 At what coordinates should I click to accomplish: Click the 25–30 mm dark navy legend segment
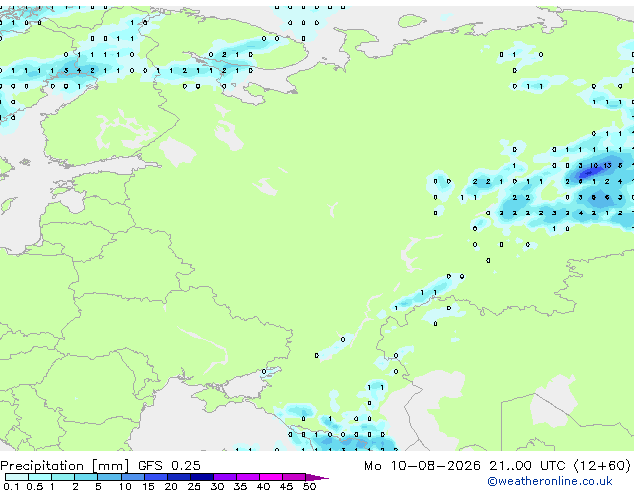pyautogui.click(x=201, y=477)
